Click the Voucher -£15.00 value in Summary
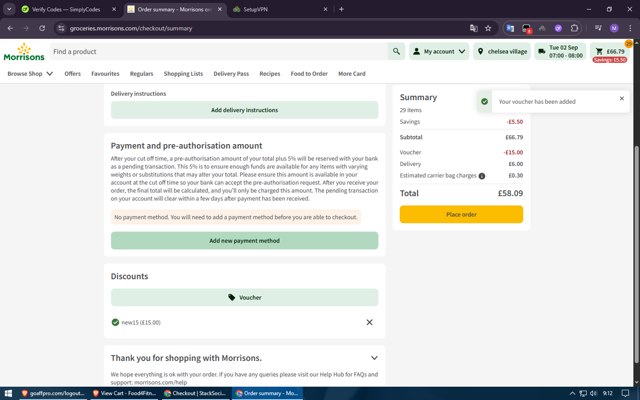The height and width of the screenshot is (400, 640). [513, 152]
